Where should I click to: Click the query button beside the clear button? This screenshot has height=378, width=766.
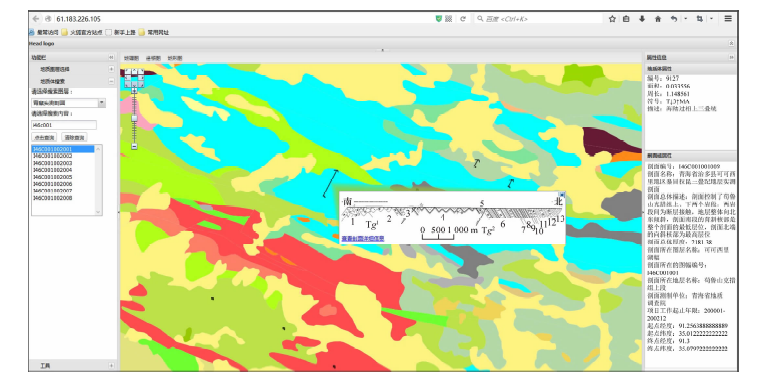44,137
